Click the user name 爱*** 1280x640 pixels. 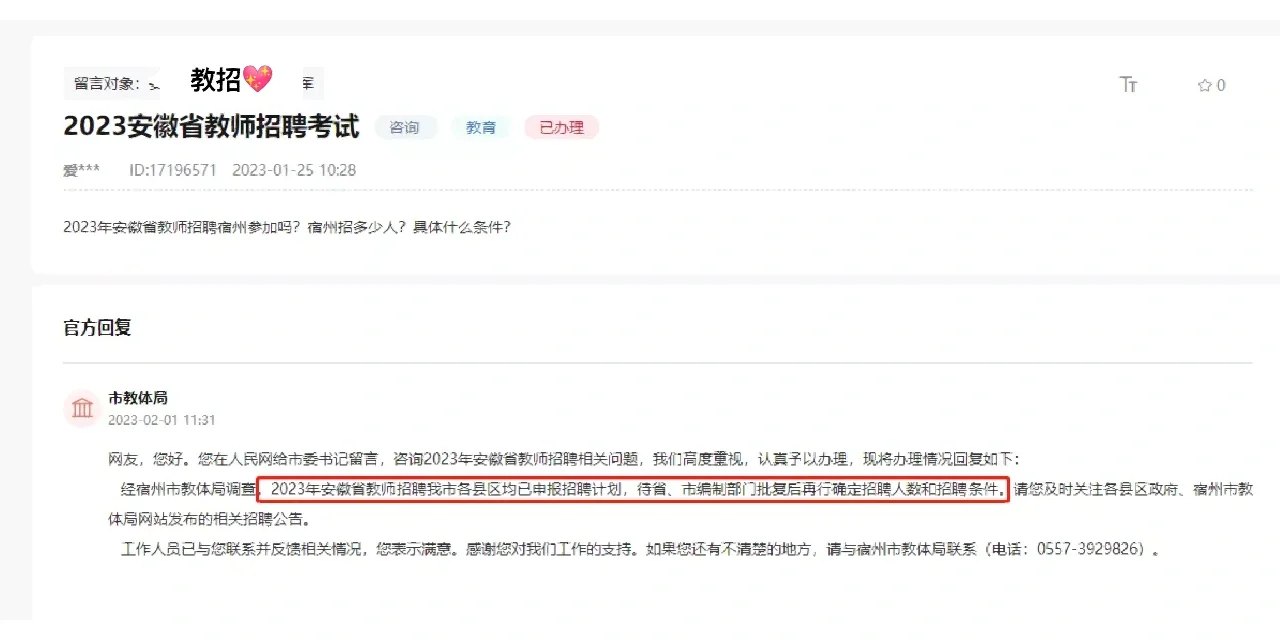tap(81, 170)
